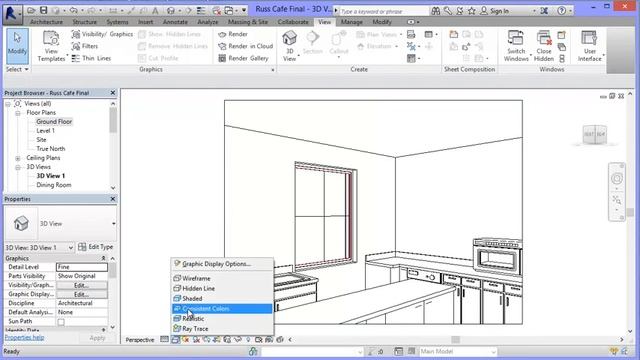Open the 3D View type selector dropdown arrow
The height and width of the screenshot is (360, 640).
click(113, 224)
